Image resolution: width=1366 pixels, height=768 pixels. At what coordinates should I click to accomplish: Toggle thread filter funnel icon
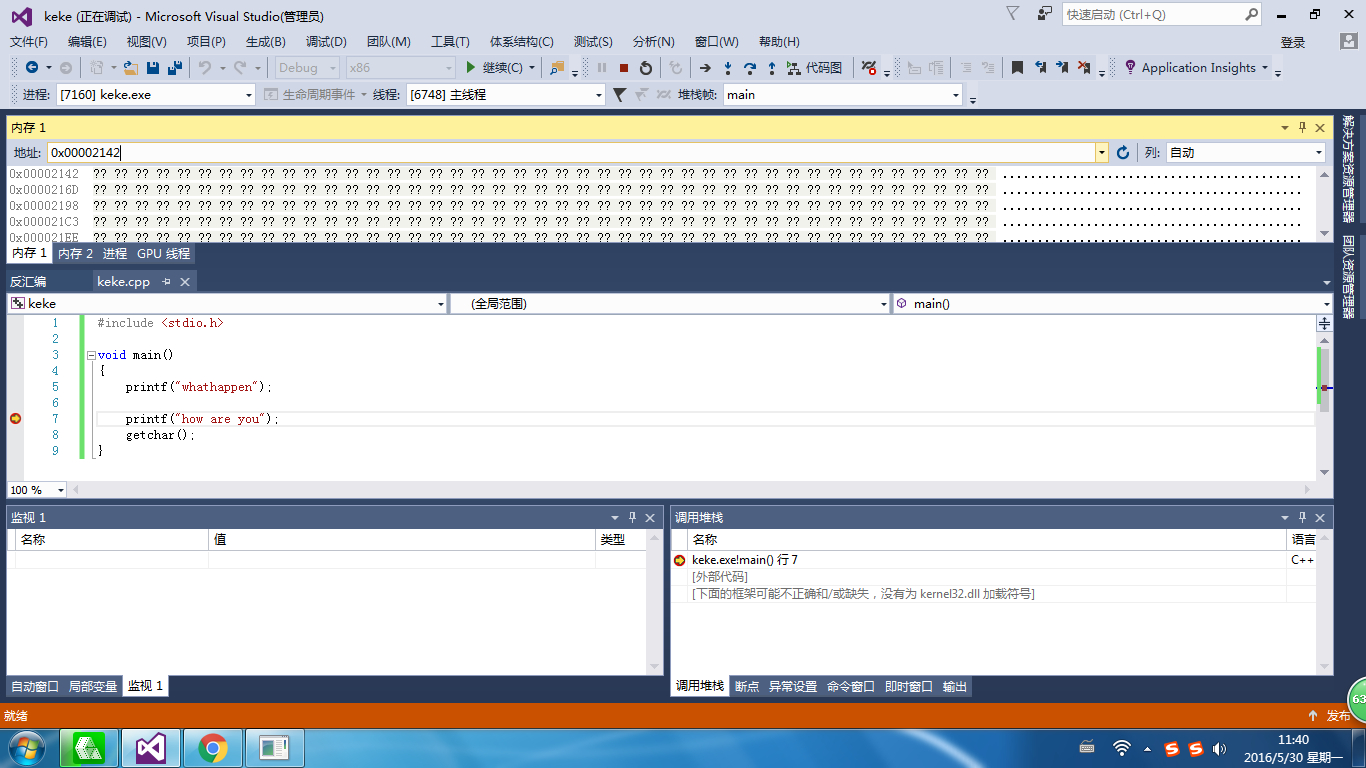[619, 95]
